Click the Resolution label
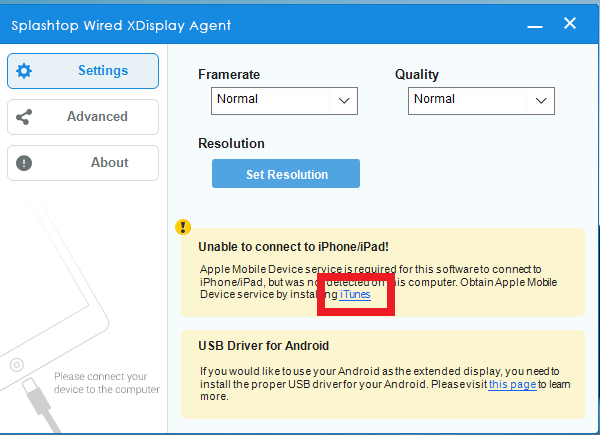This screenshot has height=435, width=600. (231, 143)
